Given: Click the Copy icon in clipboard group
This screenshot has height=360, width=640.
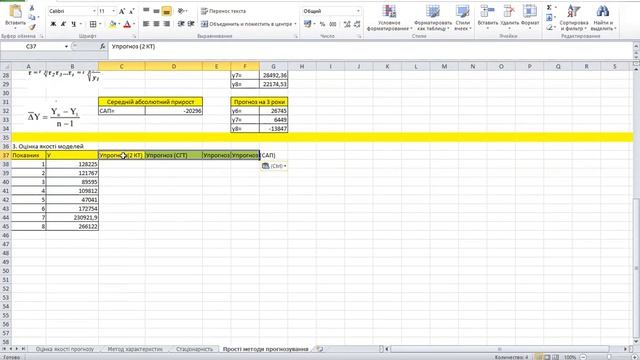Looking at the screenshot, I should coord(32,17).
